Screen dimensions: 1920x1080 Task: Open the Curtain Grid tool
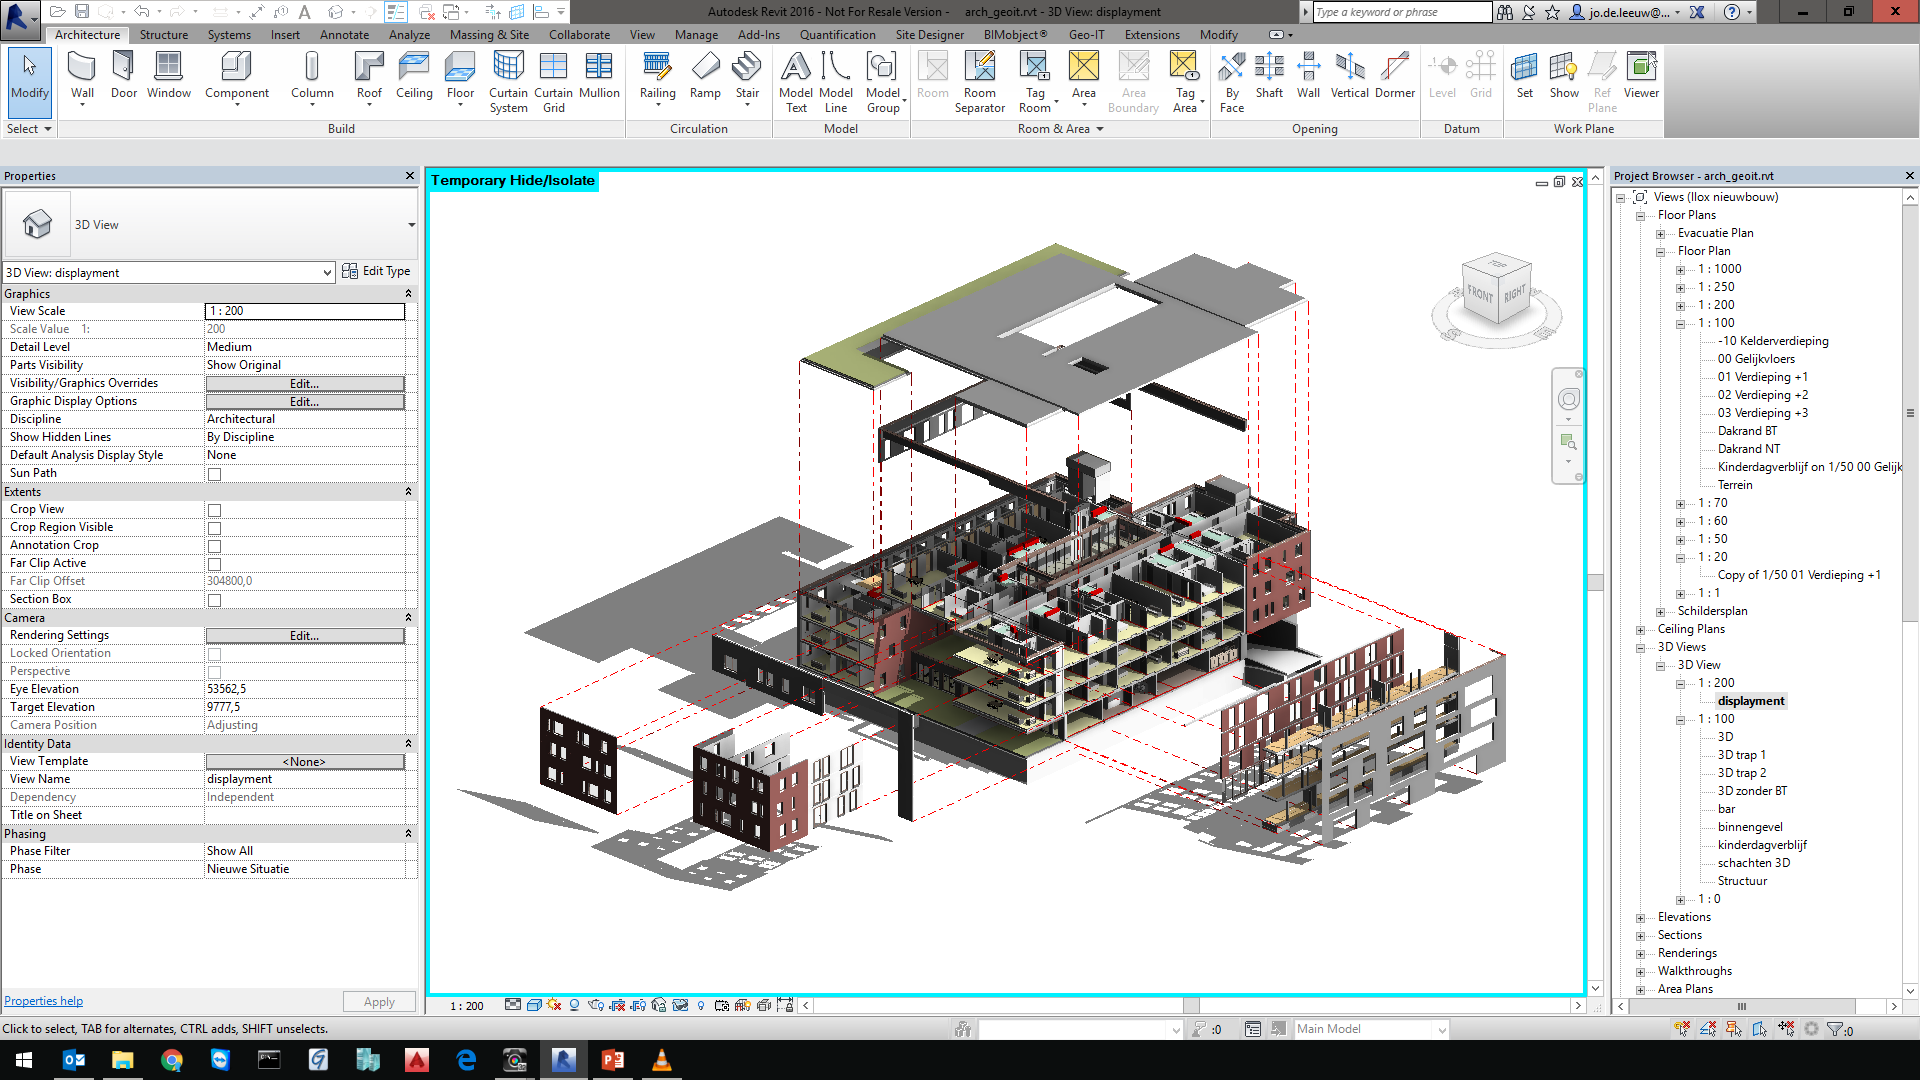coord(553,82)
